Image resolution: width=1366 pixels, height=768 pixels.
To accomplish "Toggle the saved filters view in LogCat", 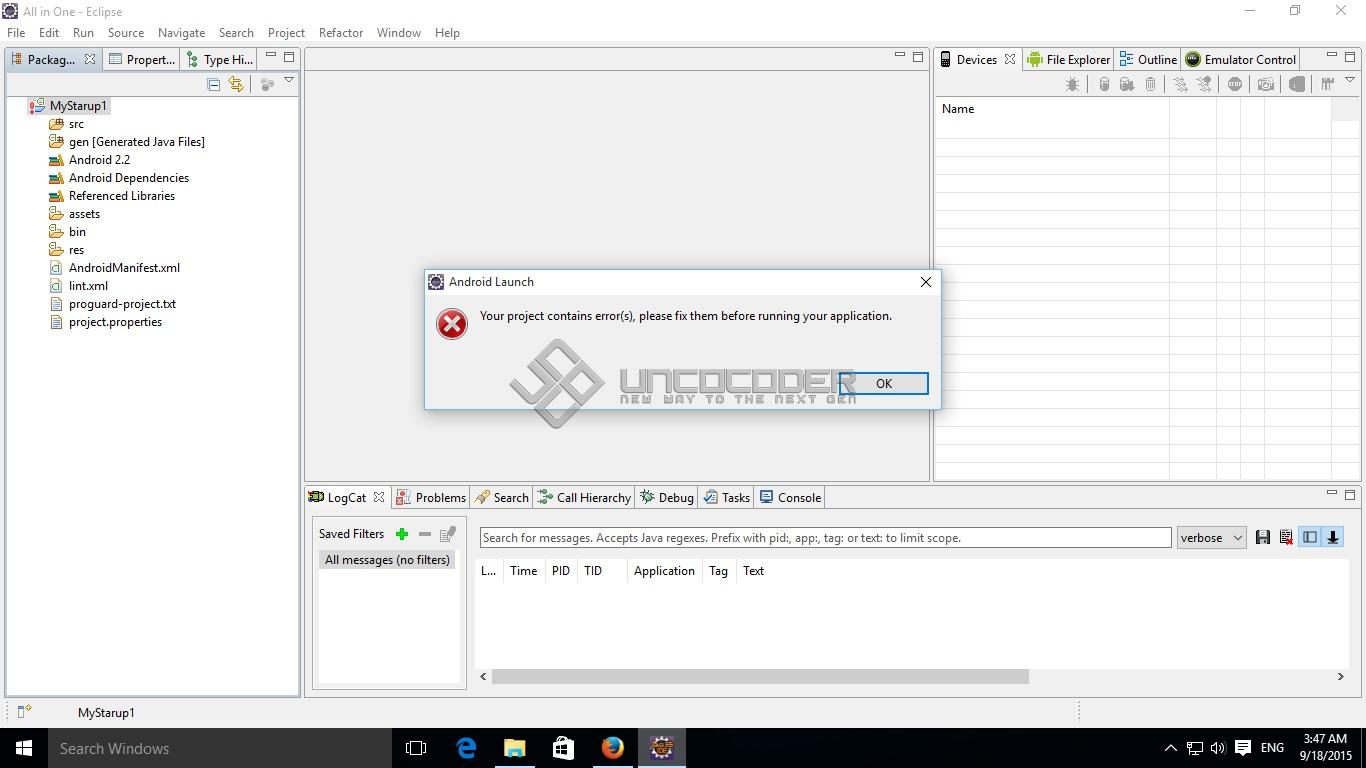I will [x=1310, y=538].
